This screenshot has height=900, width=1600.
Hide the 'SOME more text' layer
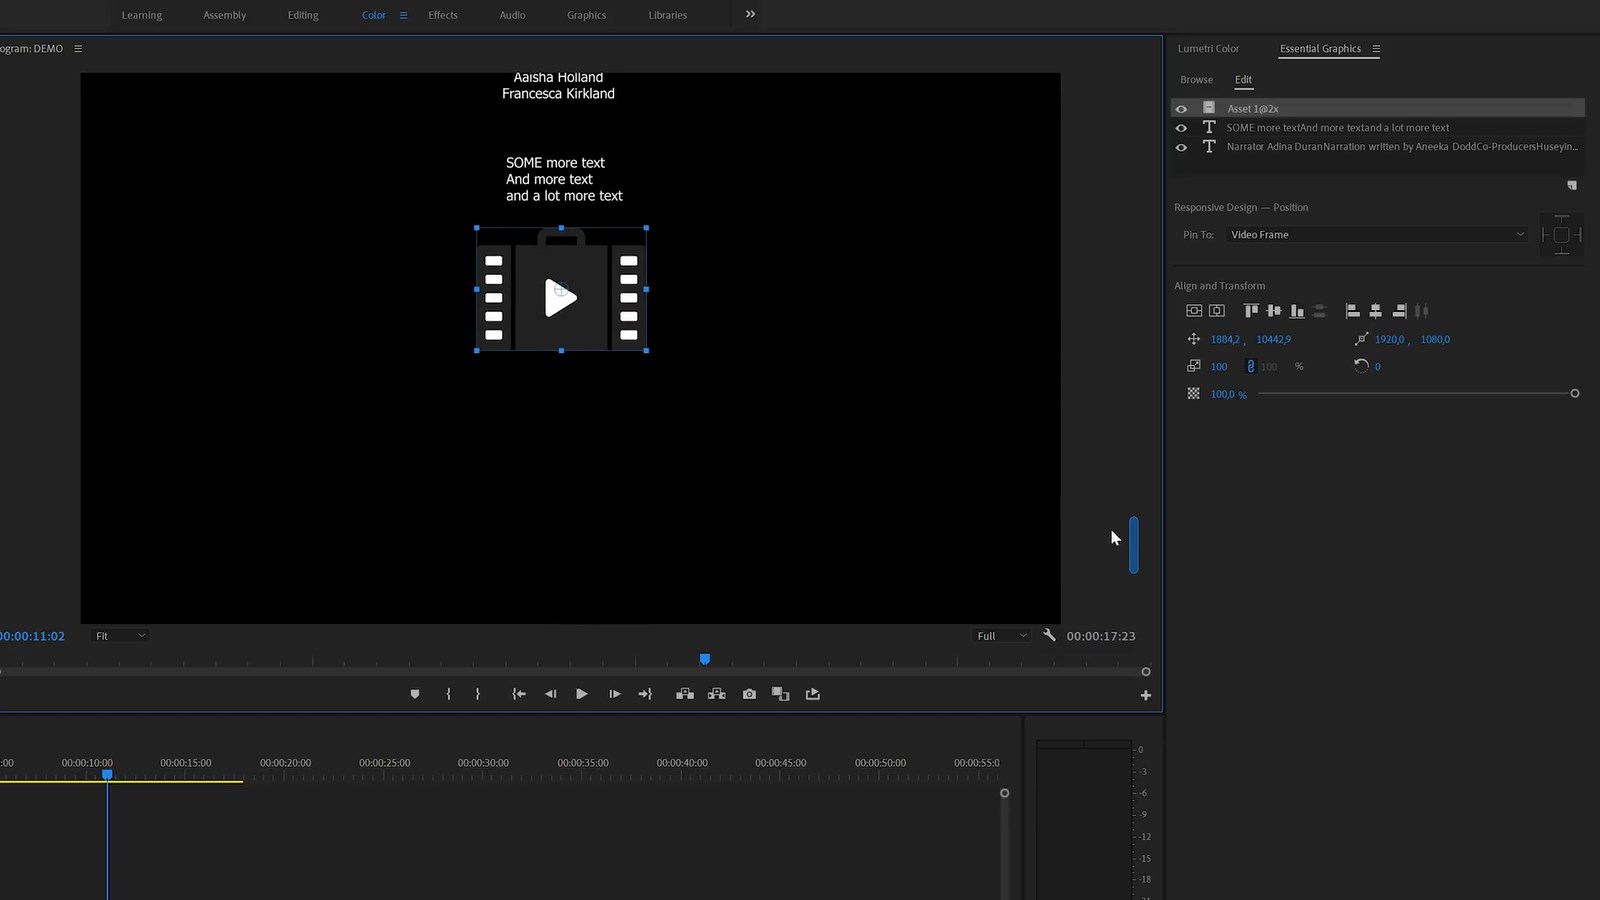coord(1181,128)
